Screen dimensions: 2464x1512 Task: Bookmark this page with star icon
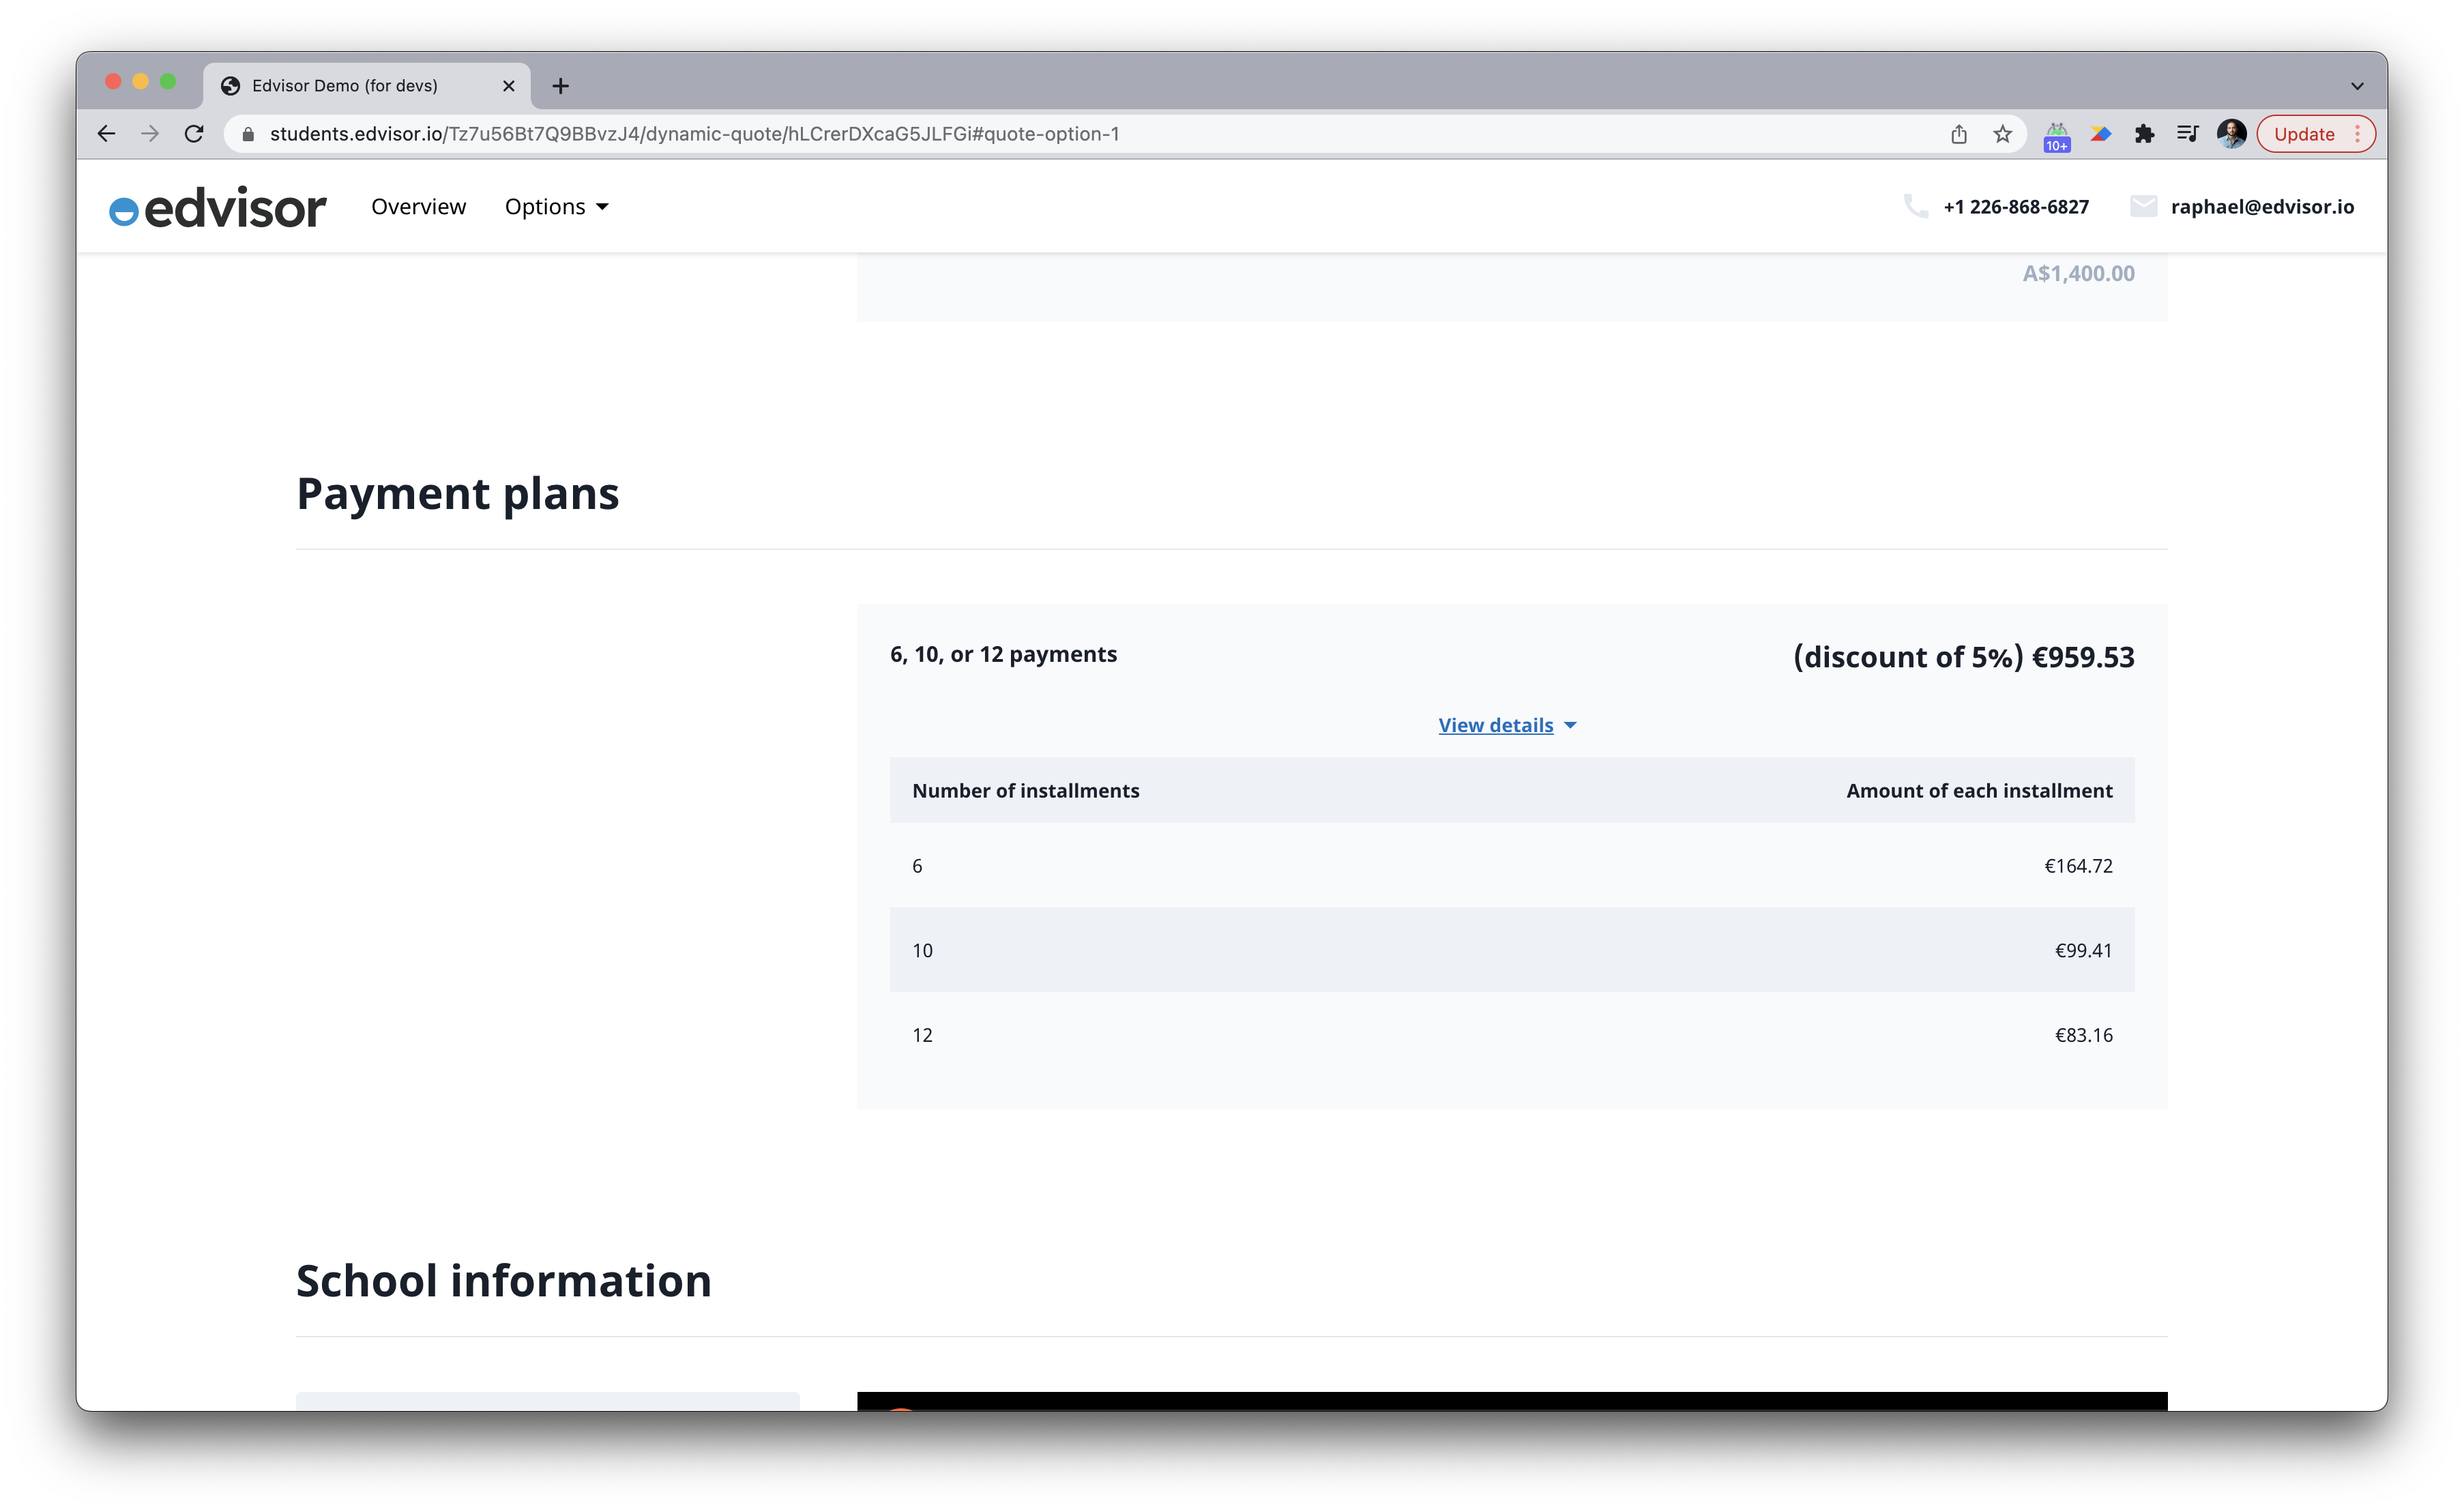pos(2002,134)
